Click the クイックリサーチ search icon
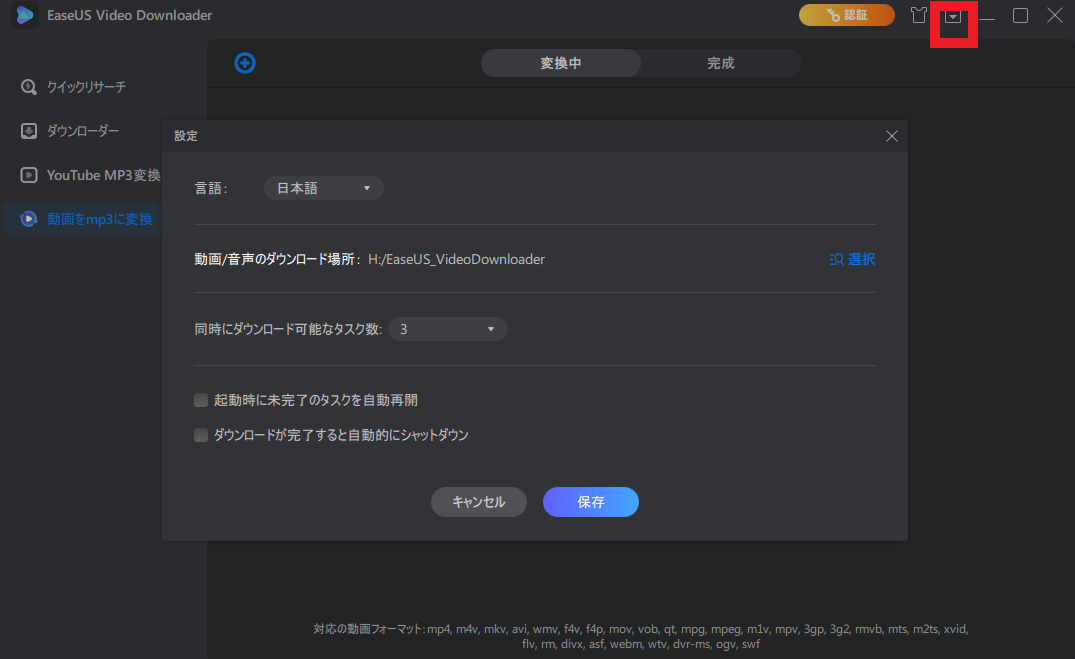Screen dimensions: 1075x659 point(29,87)
